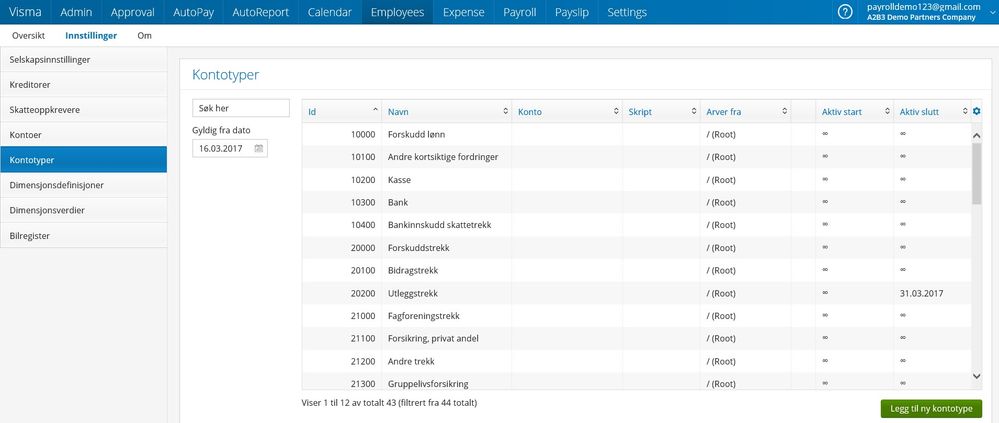Open Selskapsinnstillinger in the sidebar
Viewport: 999px width, 423px height.
click(83, 59)
